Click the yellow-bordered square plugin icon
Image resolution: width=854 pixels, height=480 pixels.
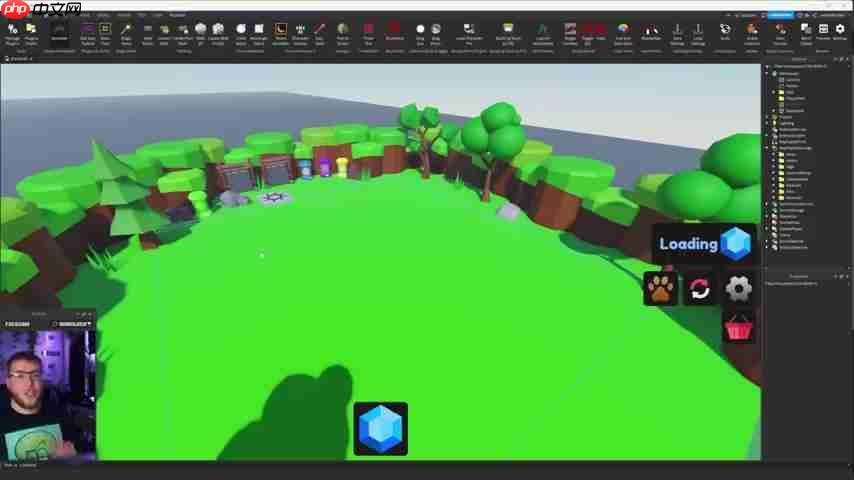[105, 28]
